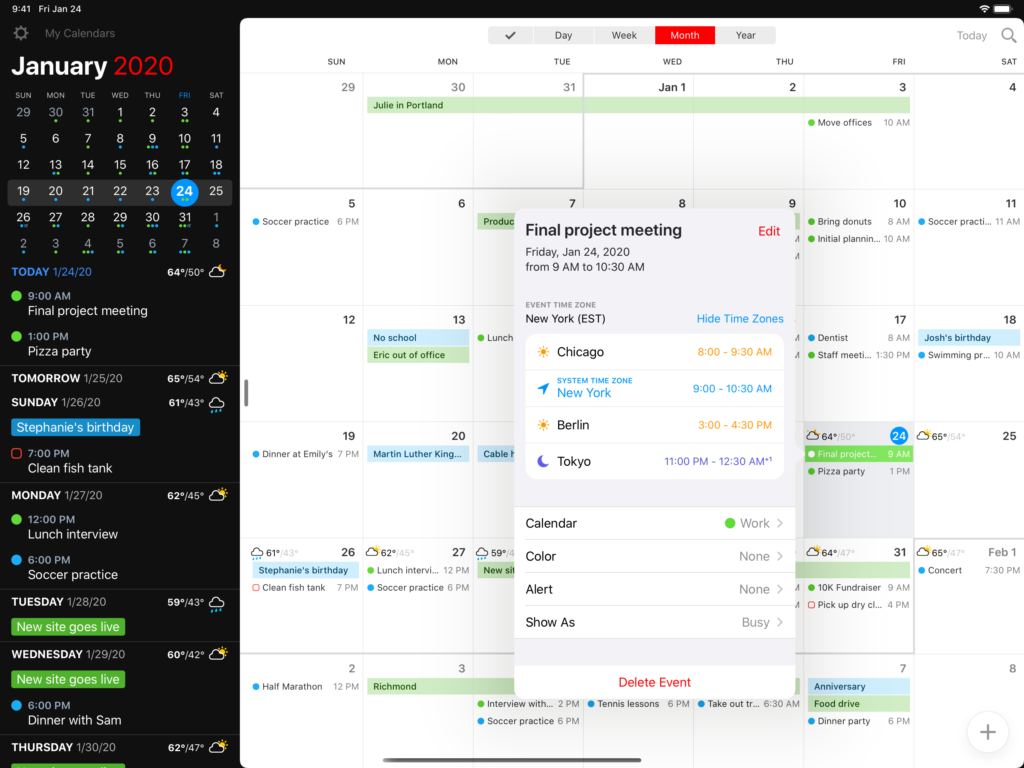Open settings gear in sidebar
This screenshot has width=1024, height=768.
(x=20, y=34)
